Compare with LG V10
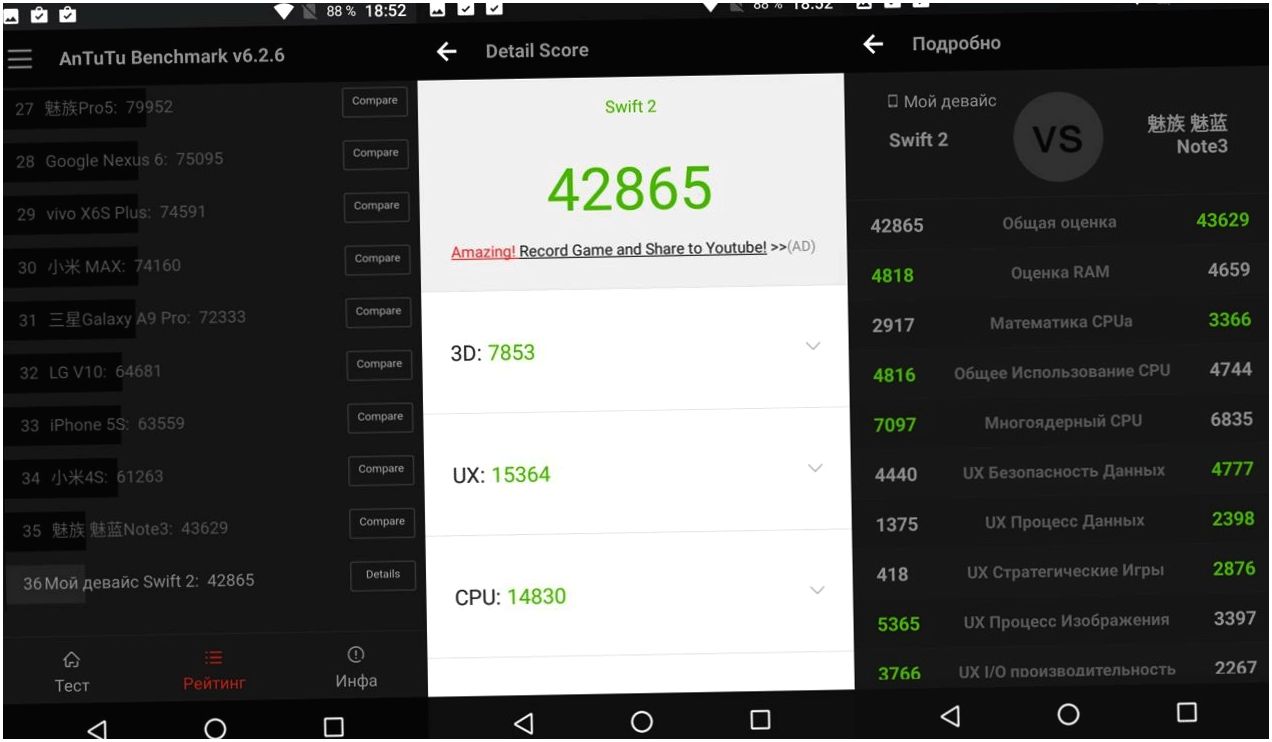Viewport: 1272px width, 742px height. pos(379,365)
